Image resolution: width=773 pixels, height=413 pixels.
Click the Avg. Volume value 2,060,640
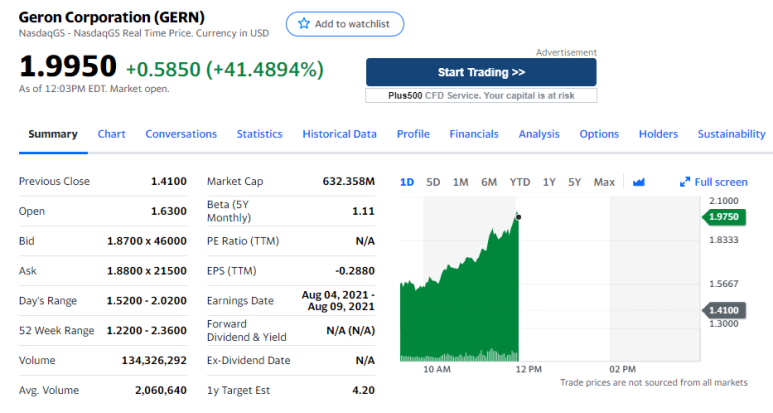[161, 390]
